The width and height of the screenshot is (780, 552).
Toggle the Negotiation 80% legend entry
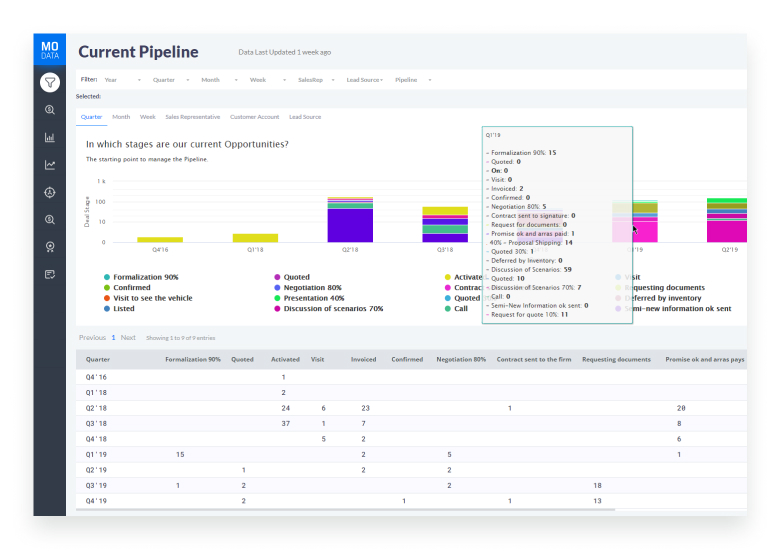click(313, 288)
